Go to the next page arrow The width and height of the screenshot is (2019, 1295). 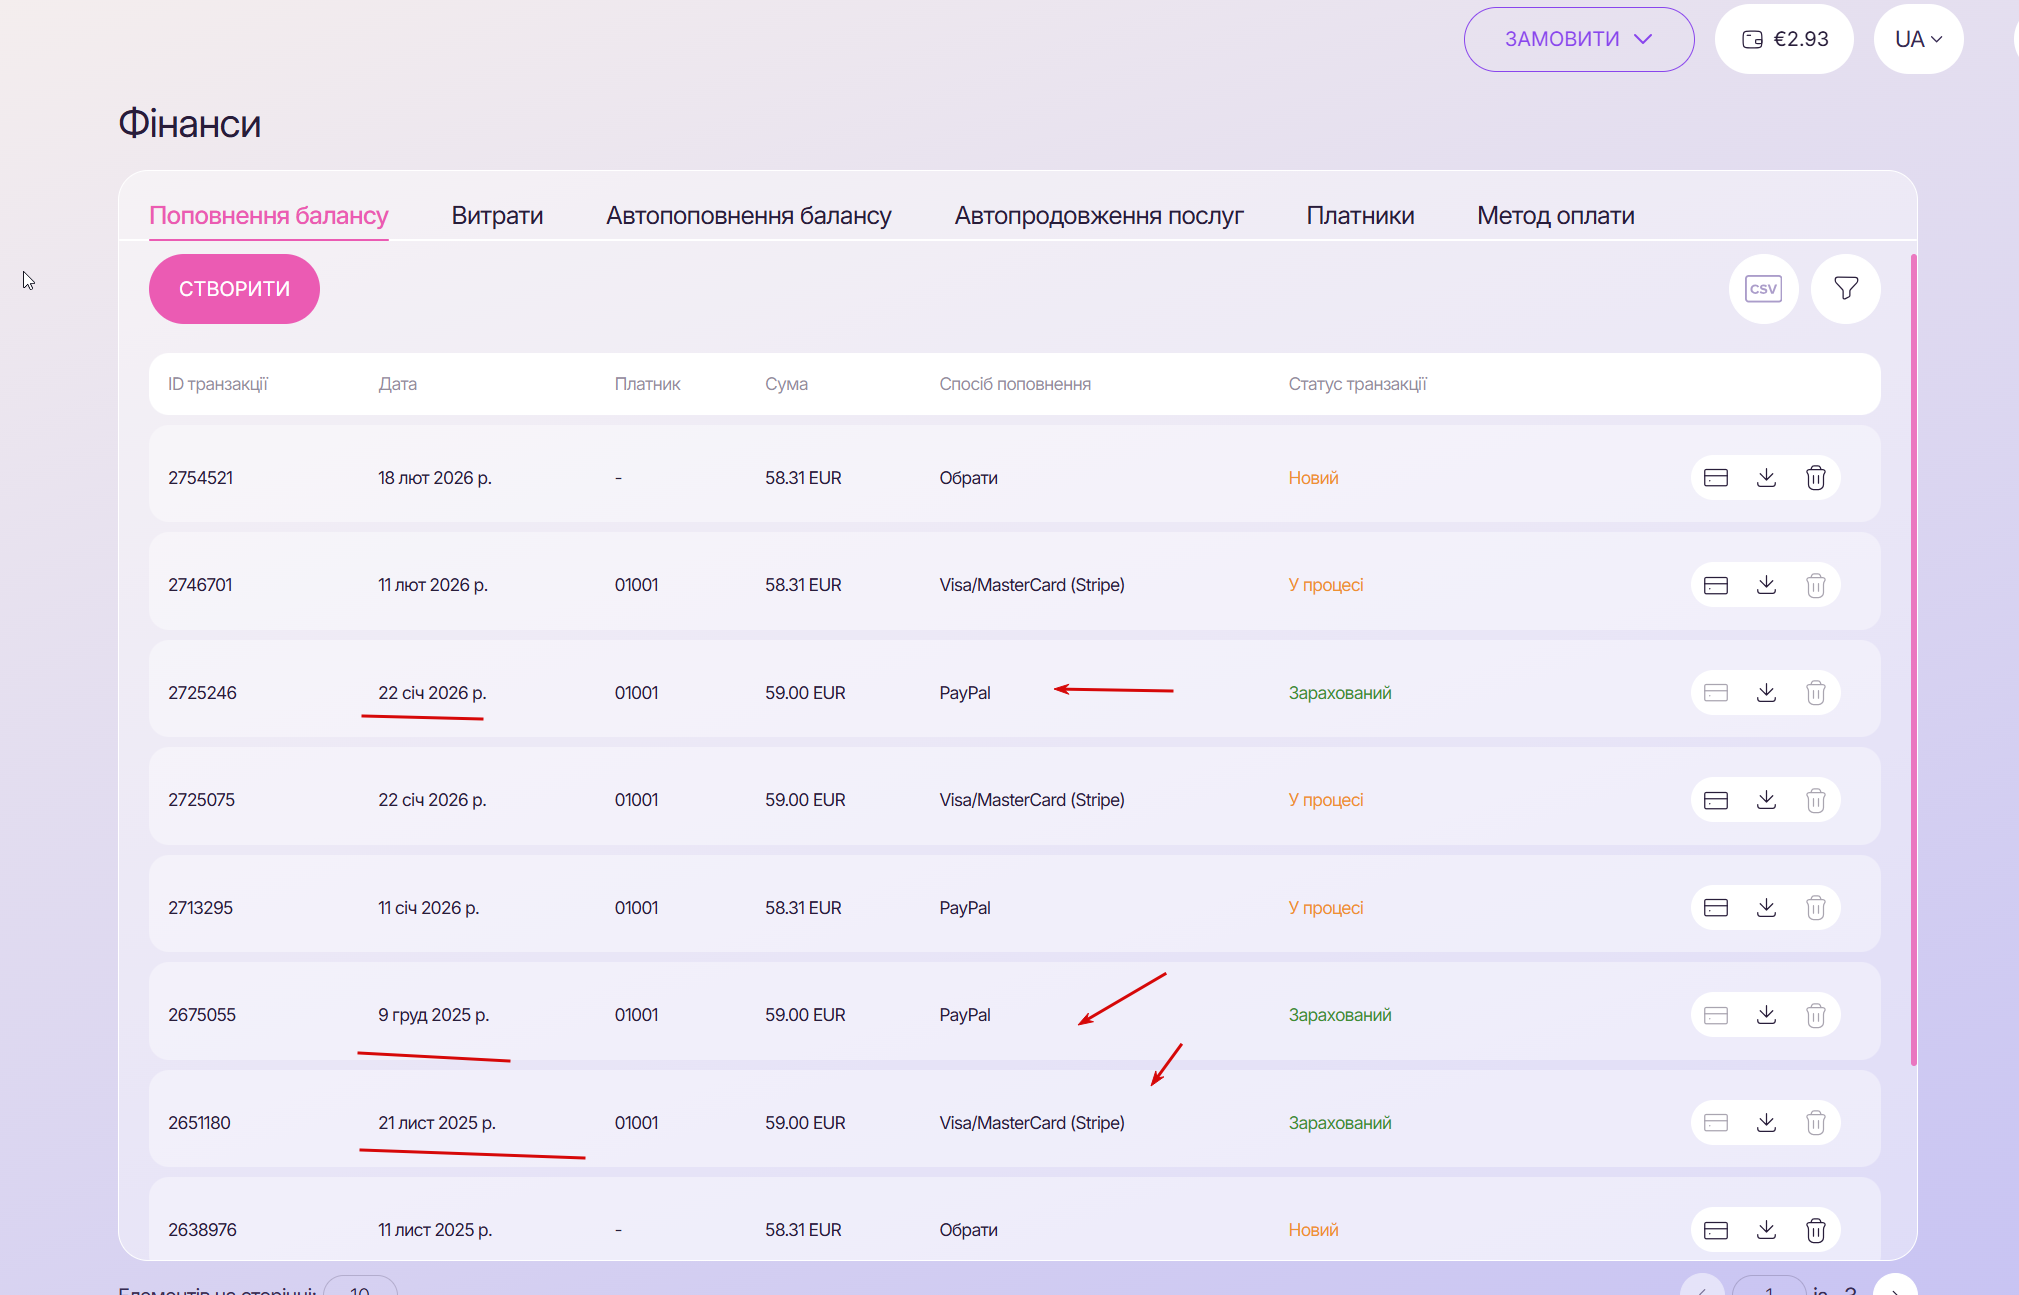click(1894, 1288)
